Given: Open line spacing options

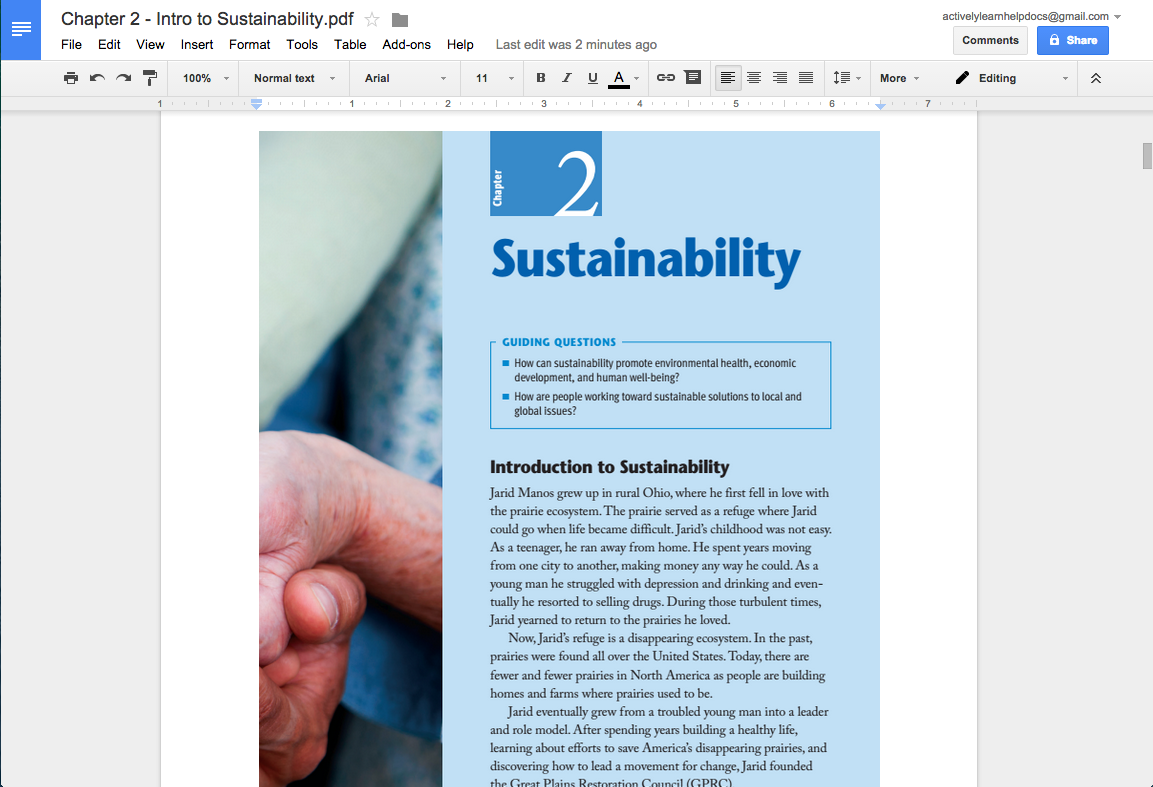Looking at the screenshot, I should point(846,78).
